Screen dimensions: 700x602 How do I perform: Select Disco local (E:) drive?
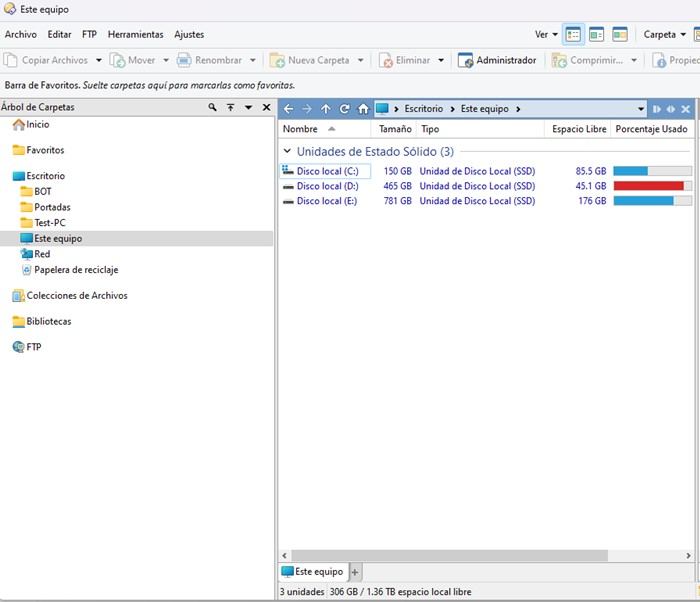click(326, 201)
